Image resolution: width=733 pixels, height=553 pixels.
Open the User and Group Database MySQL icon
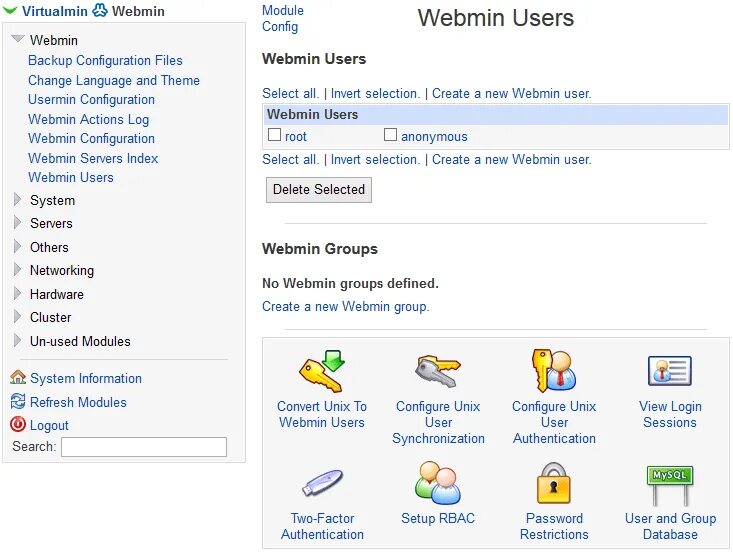[670, 486]
